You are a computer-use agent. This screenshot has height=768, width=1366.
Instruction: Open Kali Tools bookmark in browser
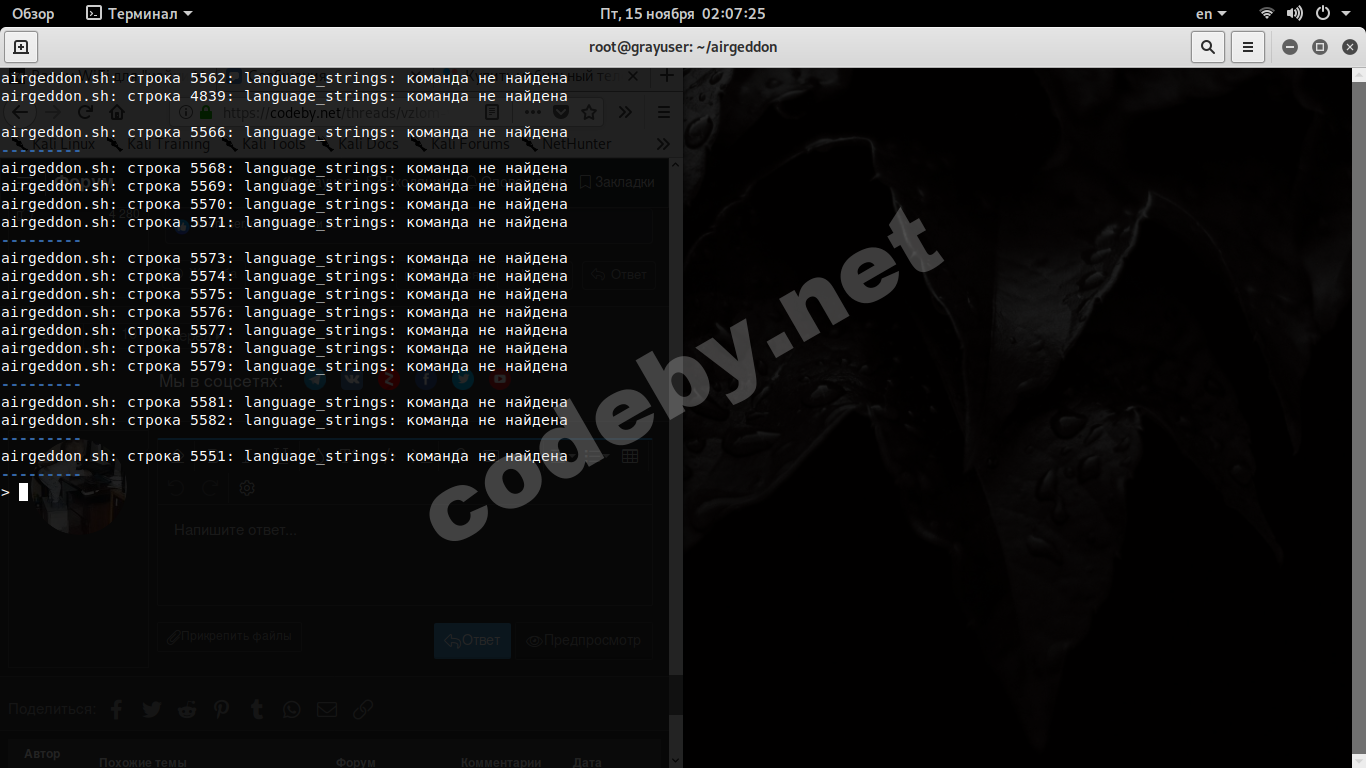(x=263, y=144)
